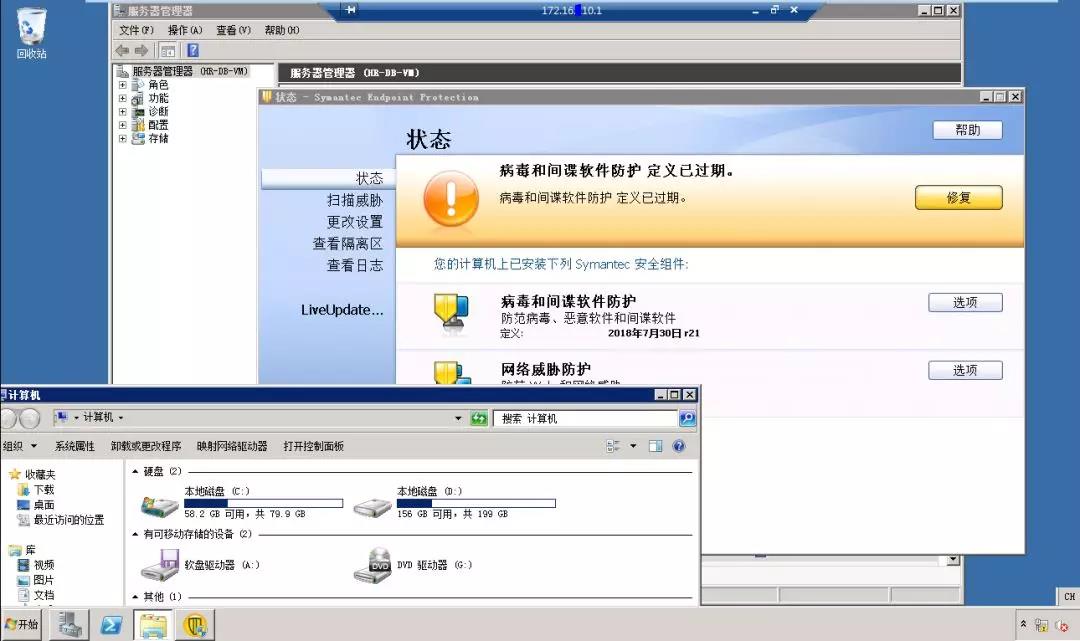Open the 组织 dropdown menu
This screenshot has height=641, width=1080.
[19, 446]
